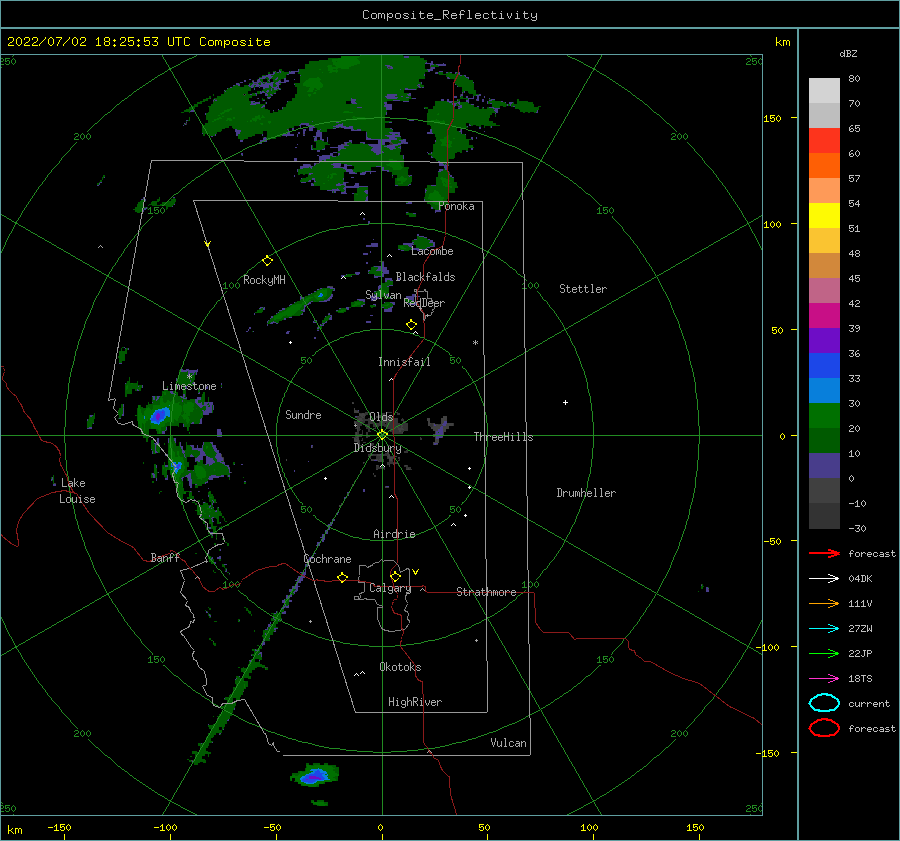The image size is (900, 841).
Task: Click yellow diamond marker near RockyMH
Action: coord(267,261)
